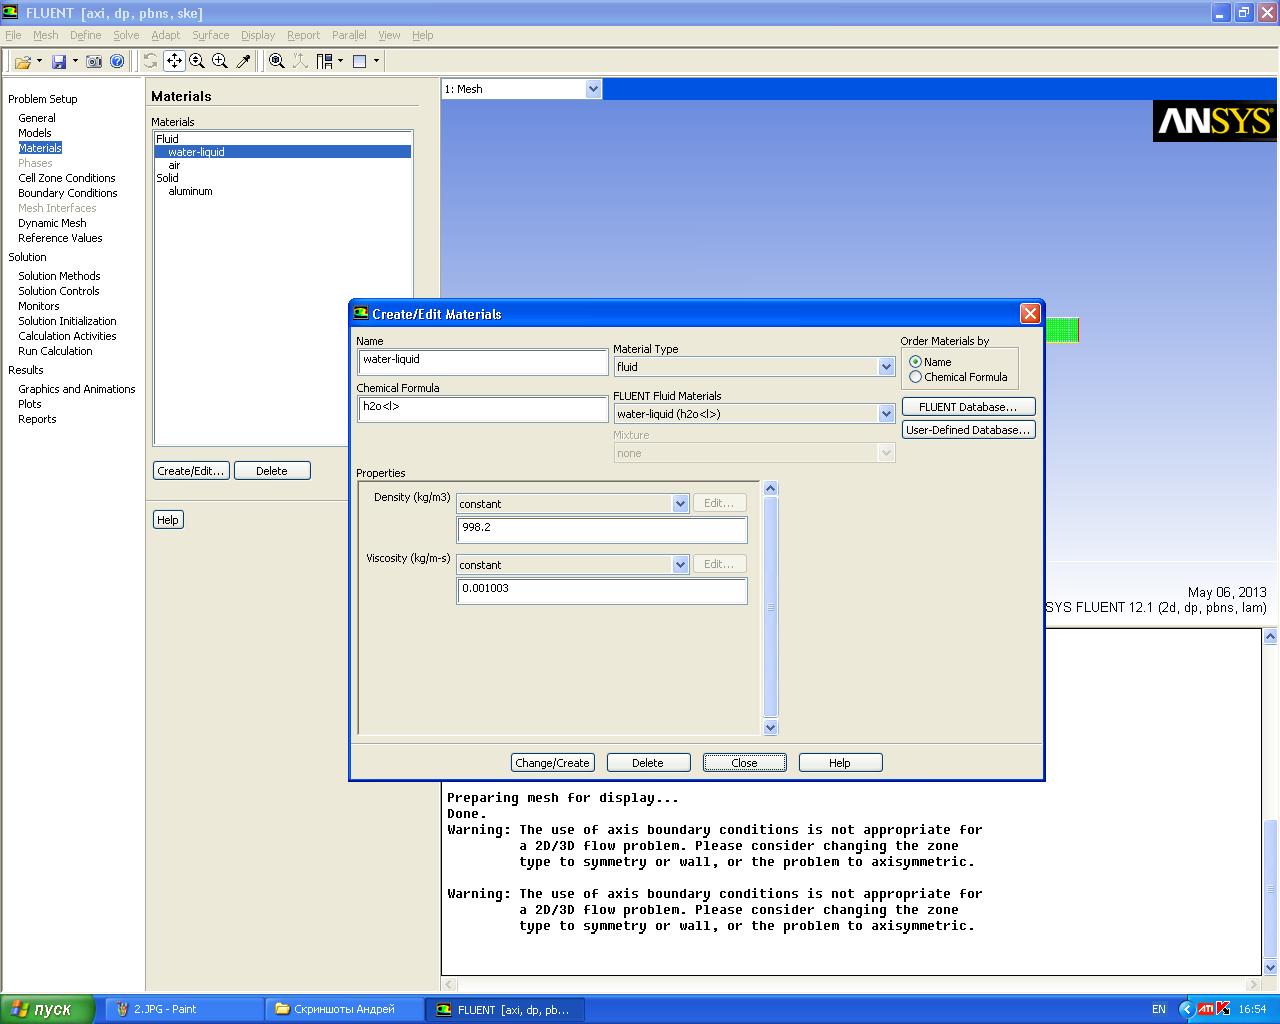1280x1024 pixels.
Task: Open the Solve menu
Action: [x=126, y=35]
